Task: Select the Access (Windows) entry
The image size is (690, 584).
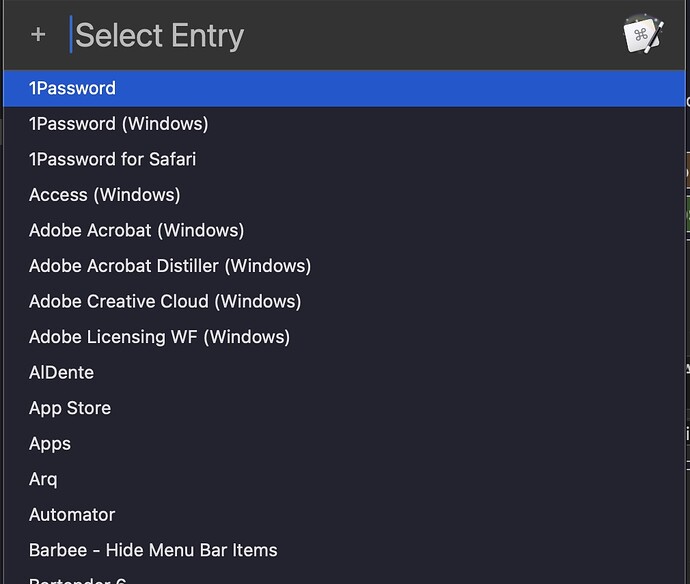Action: click(344, 195)
